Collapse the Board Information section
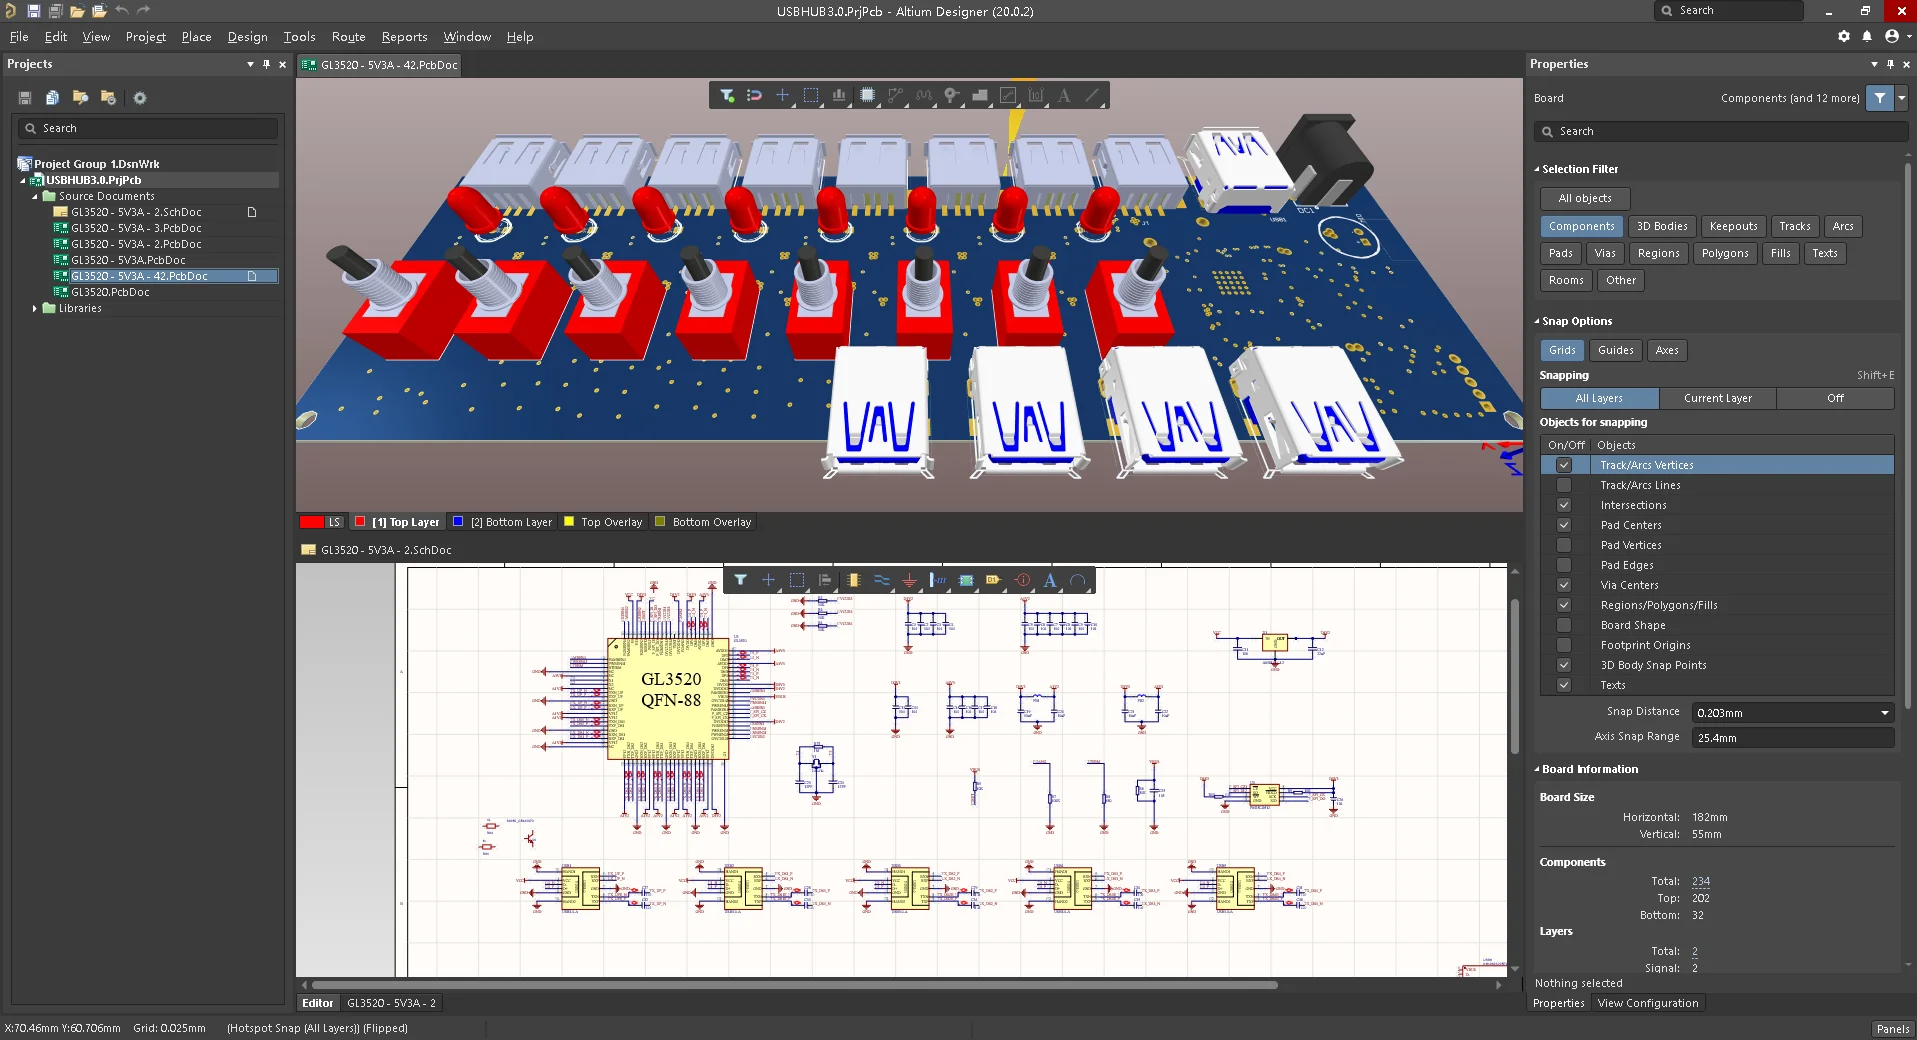This screenshot has width=1917, height=1040. pyautogui.click(x=1537, y=769)
